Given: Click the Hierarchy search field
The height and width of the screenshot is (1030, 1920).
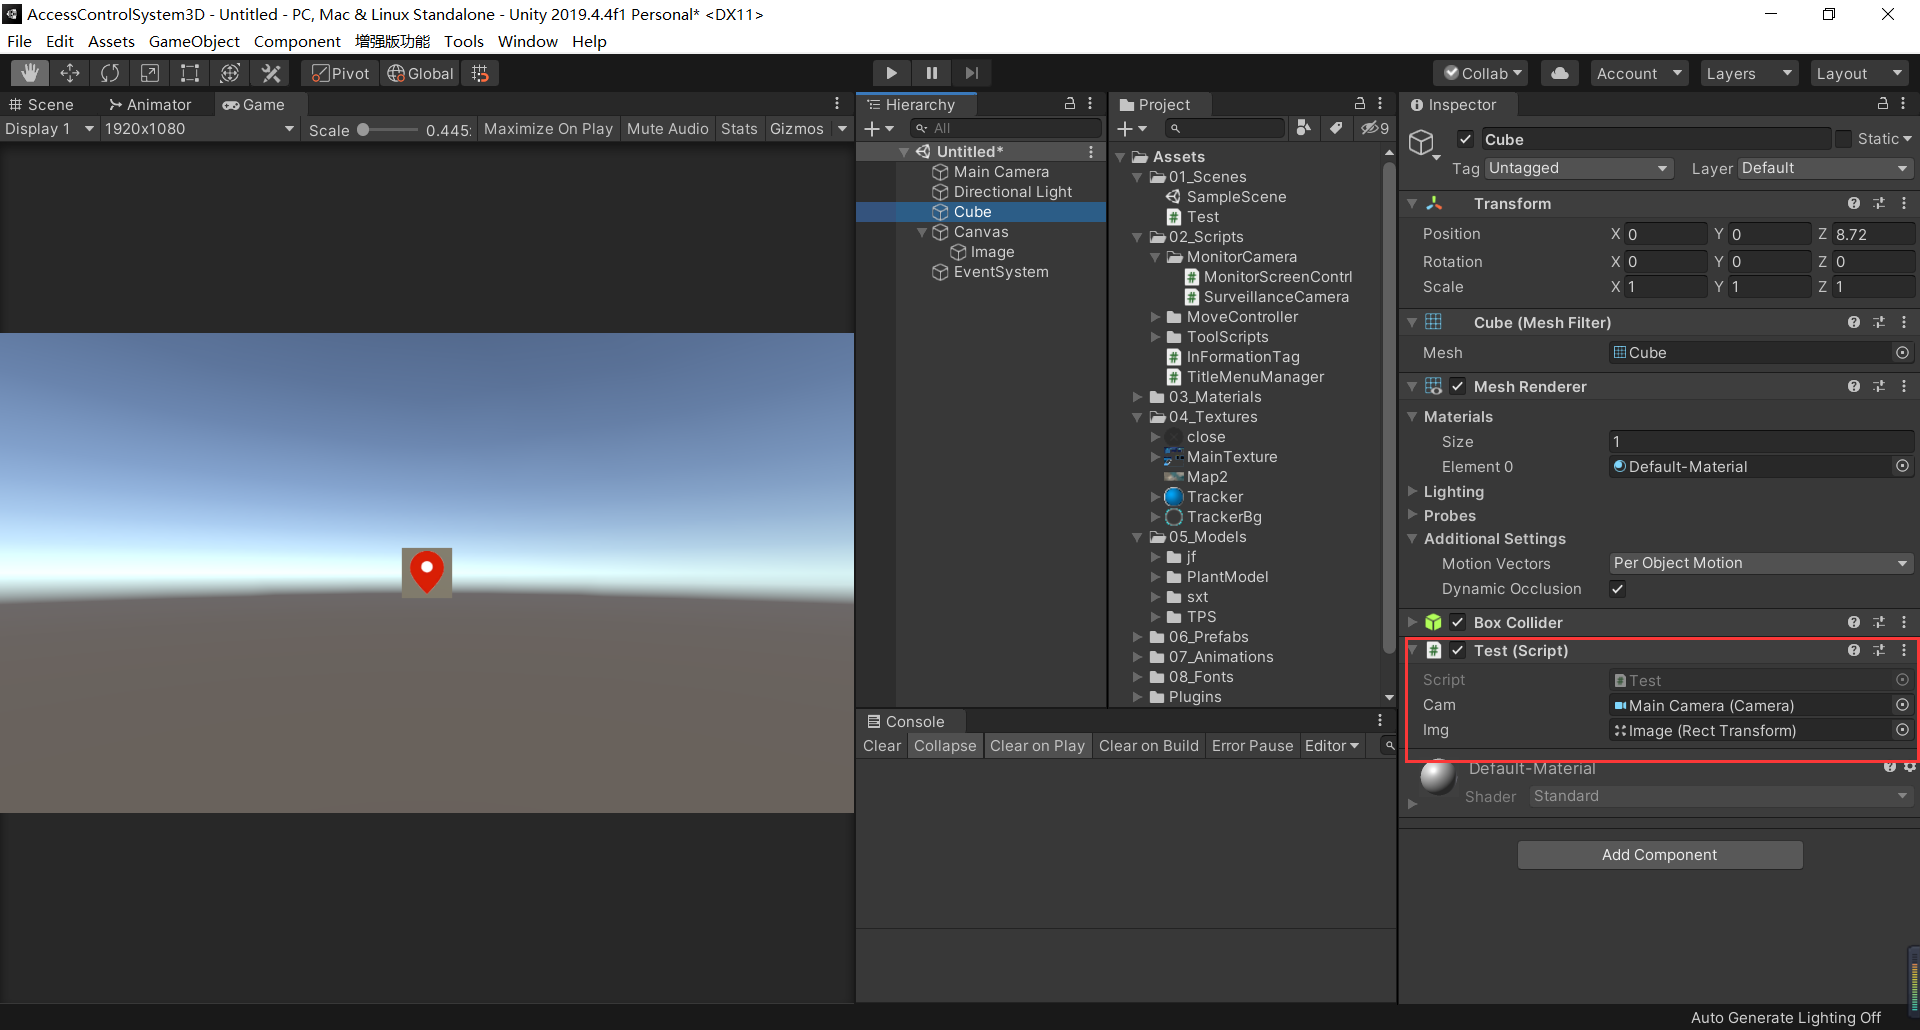Looking at the screenshot, I should (1005, 128).
